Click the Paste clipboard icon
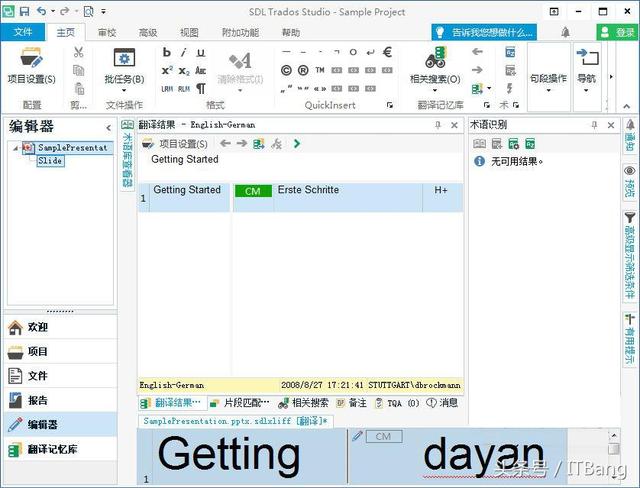Viewport: 640px width, 488px height. pyautogui.click(x=79, y=88)
